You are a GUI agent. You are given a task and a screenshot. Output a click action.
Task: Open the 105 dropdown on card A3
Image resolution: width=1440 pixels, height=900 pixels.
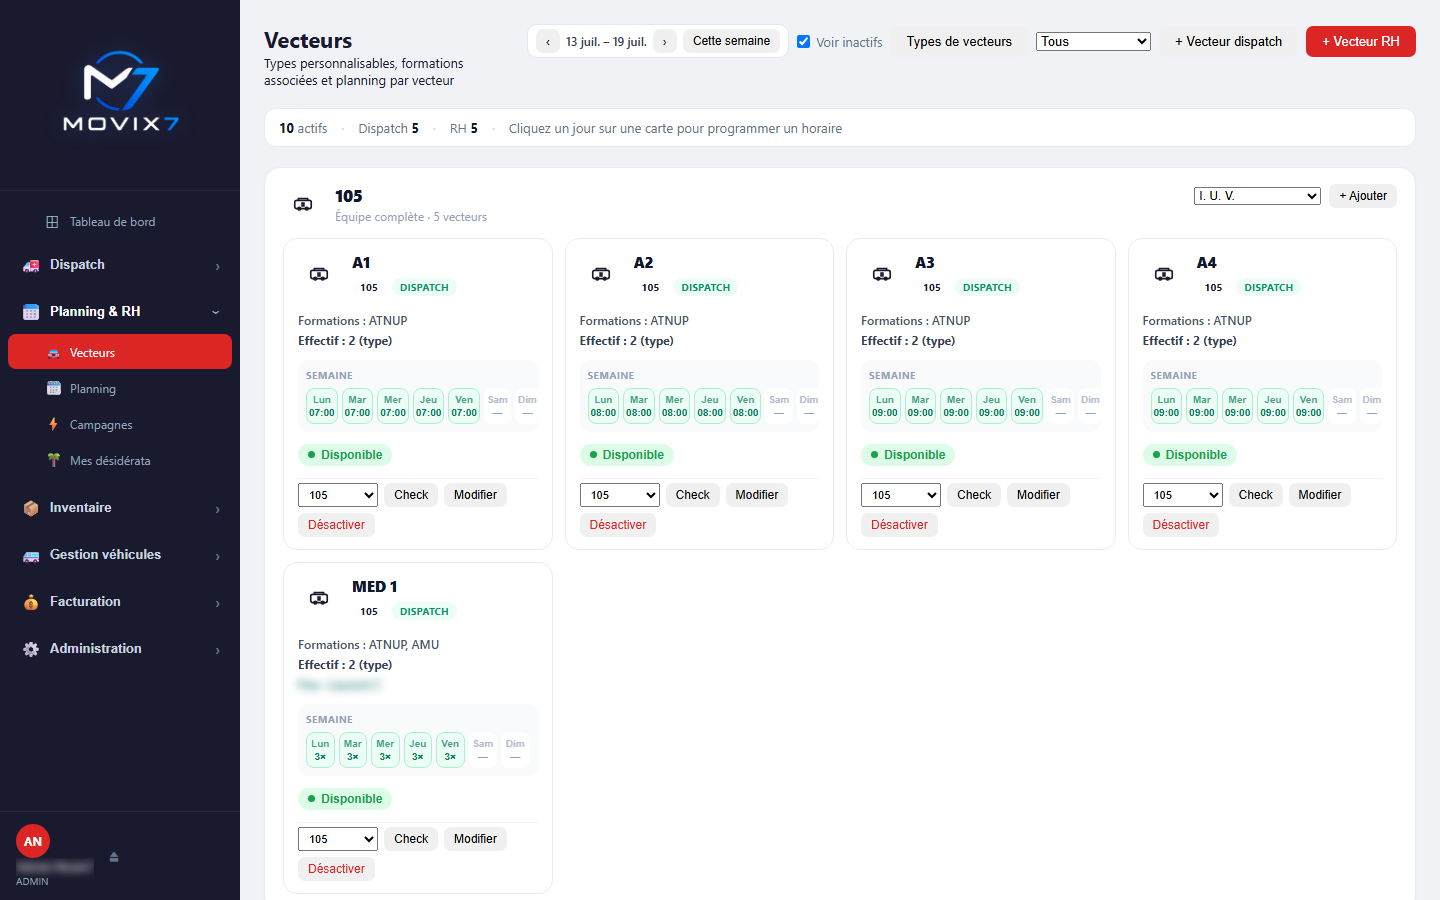pyautogui.click(x=901, y=495)
